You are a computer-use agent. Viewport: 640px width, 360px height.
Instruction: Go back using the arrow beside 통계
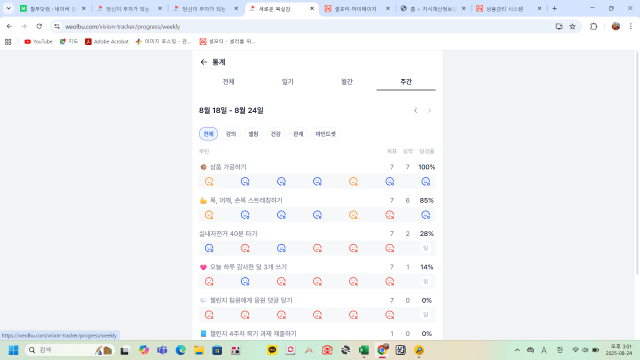204,62
